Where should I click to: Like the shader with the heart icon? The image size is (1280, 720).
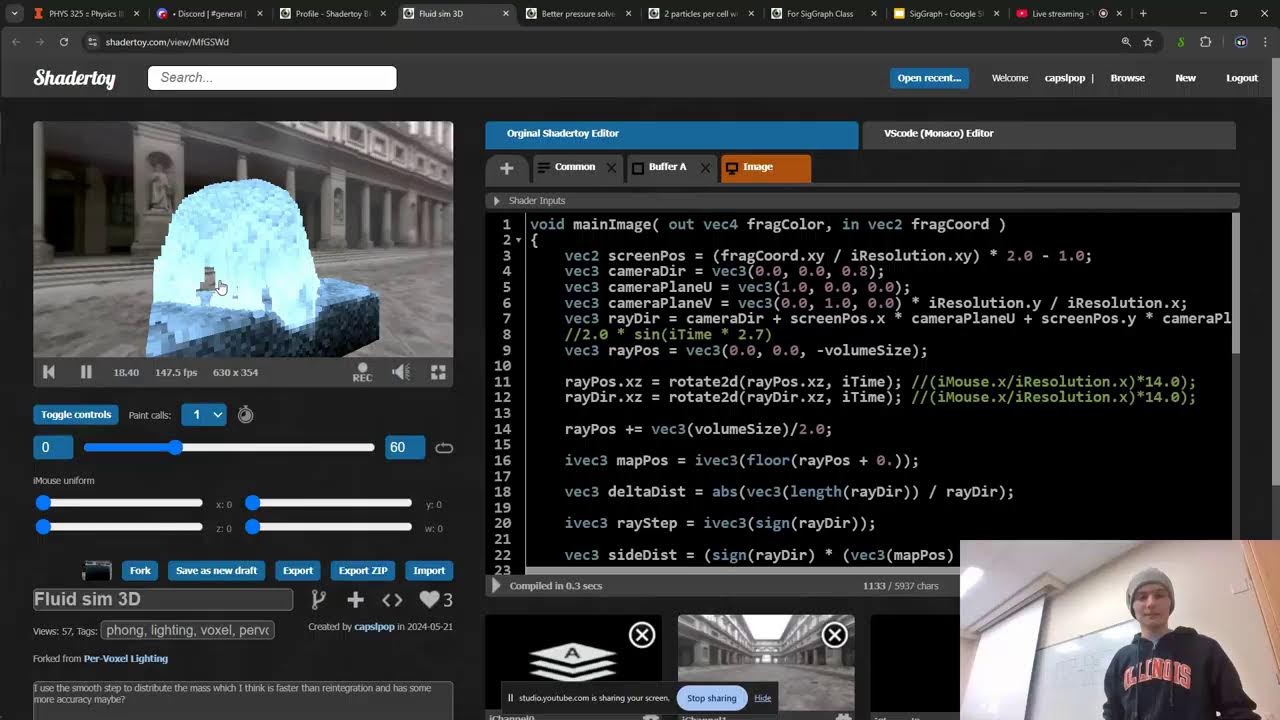[429, 599]
